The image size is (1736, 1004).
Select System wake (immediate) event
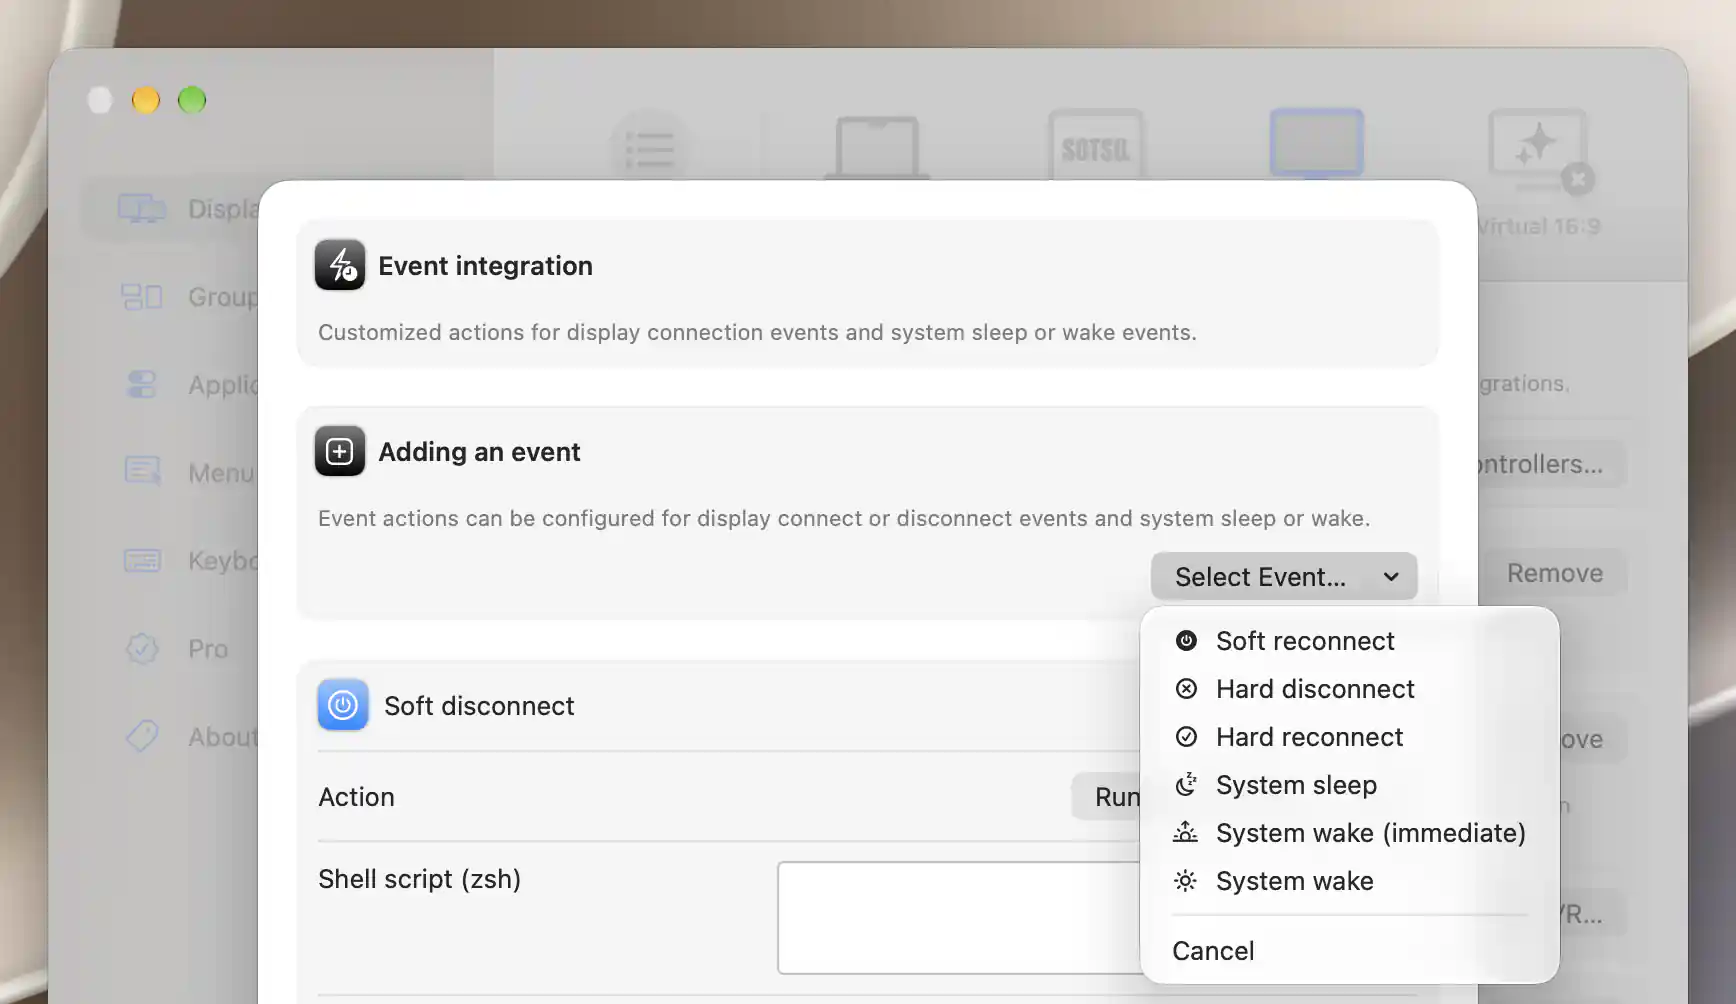tap(1349, 833)
